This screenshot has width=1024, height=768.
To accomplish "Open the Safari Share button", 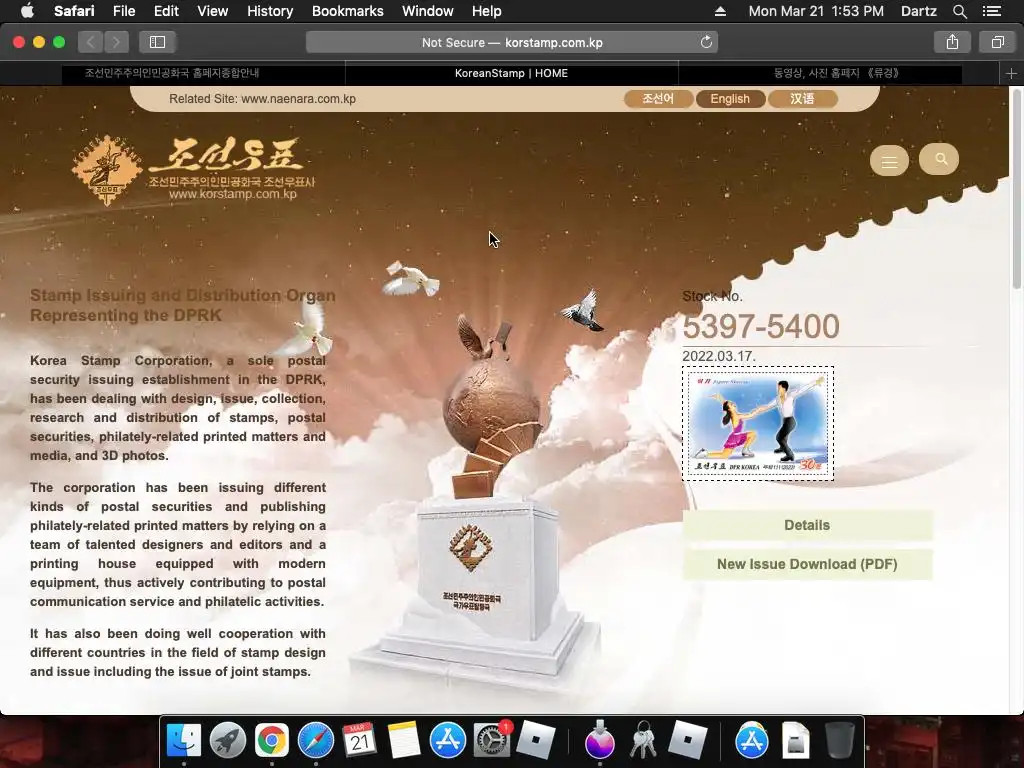I will pos(952,42).
